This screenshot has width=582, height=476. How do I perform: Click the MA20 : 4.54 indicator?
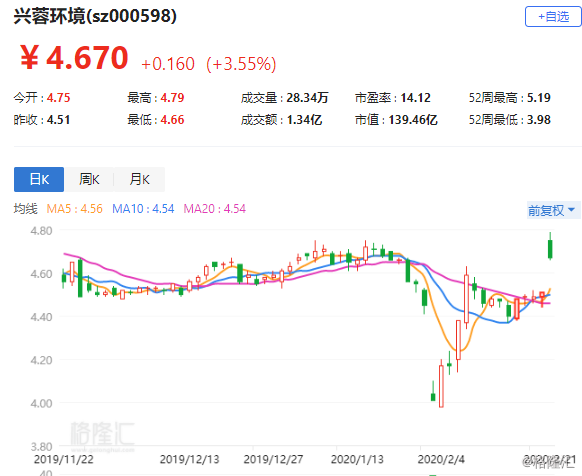[x=215, y=209]
